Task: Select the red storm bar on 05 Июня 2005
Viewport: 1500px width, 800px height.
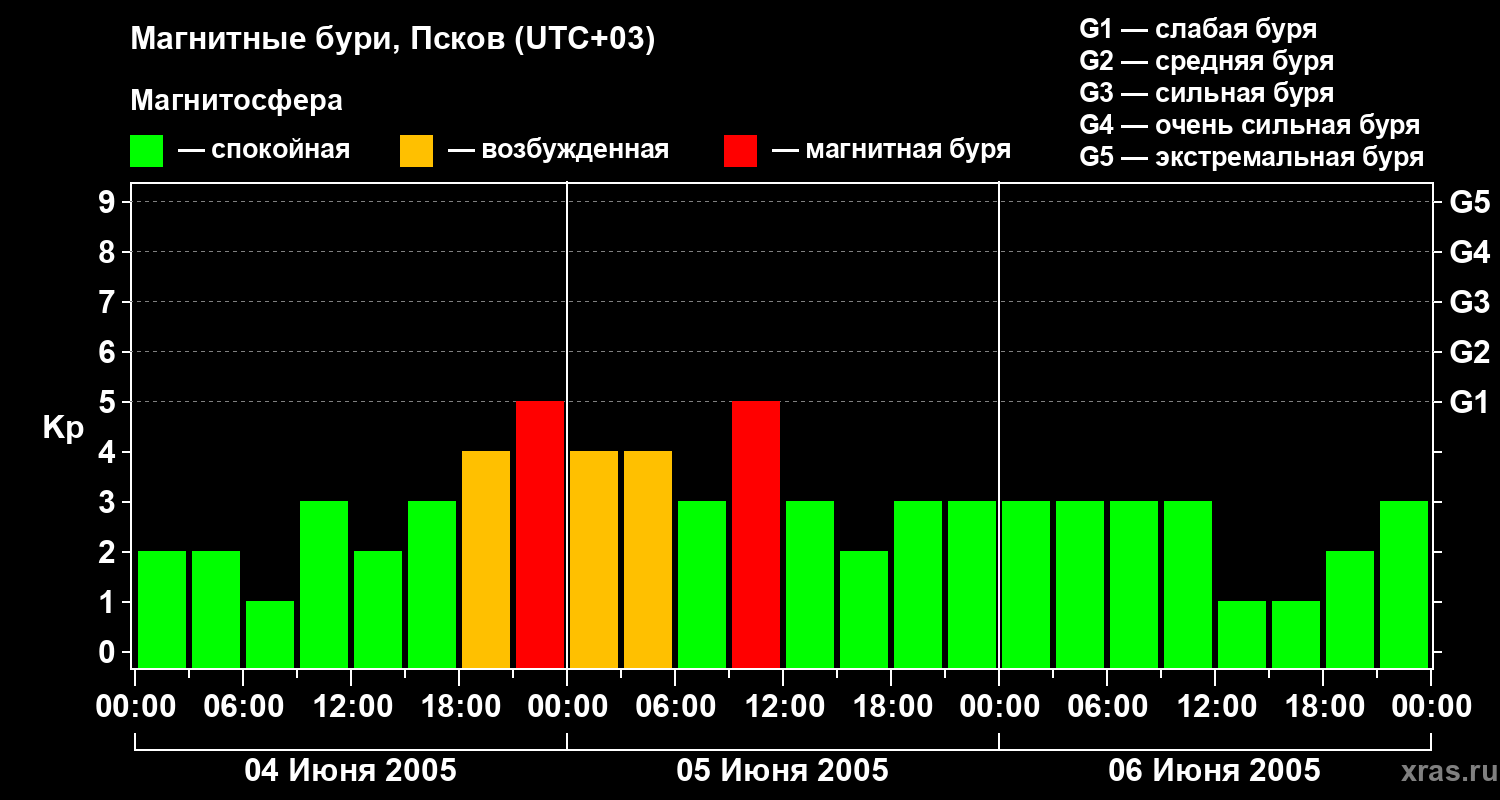Action: tap(756, 534)
